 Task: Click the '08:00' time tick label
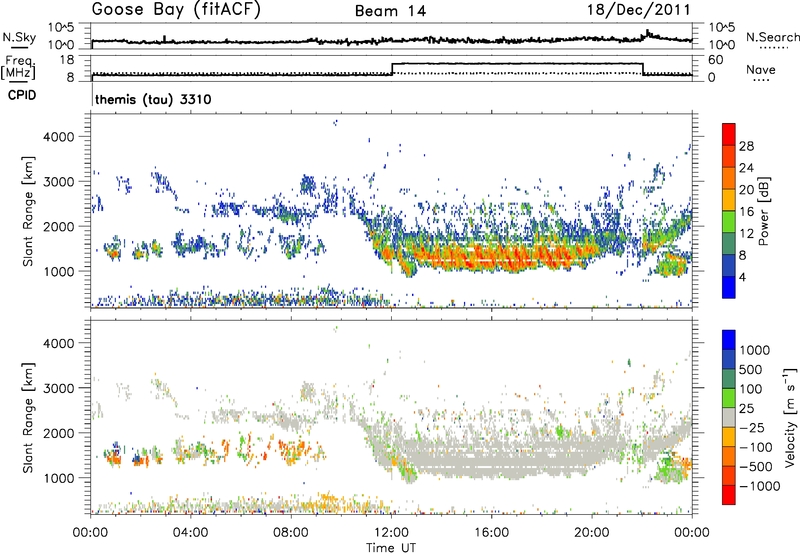click(291, 533)
